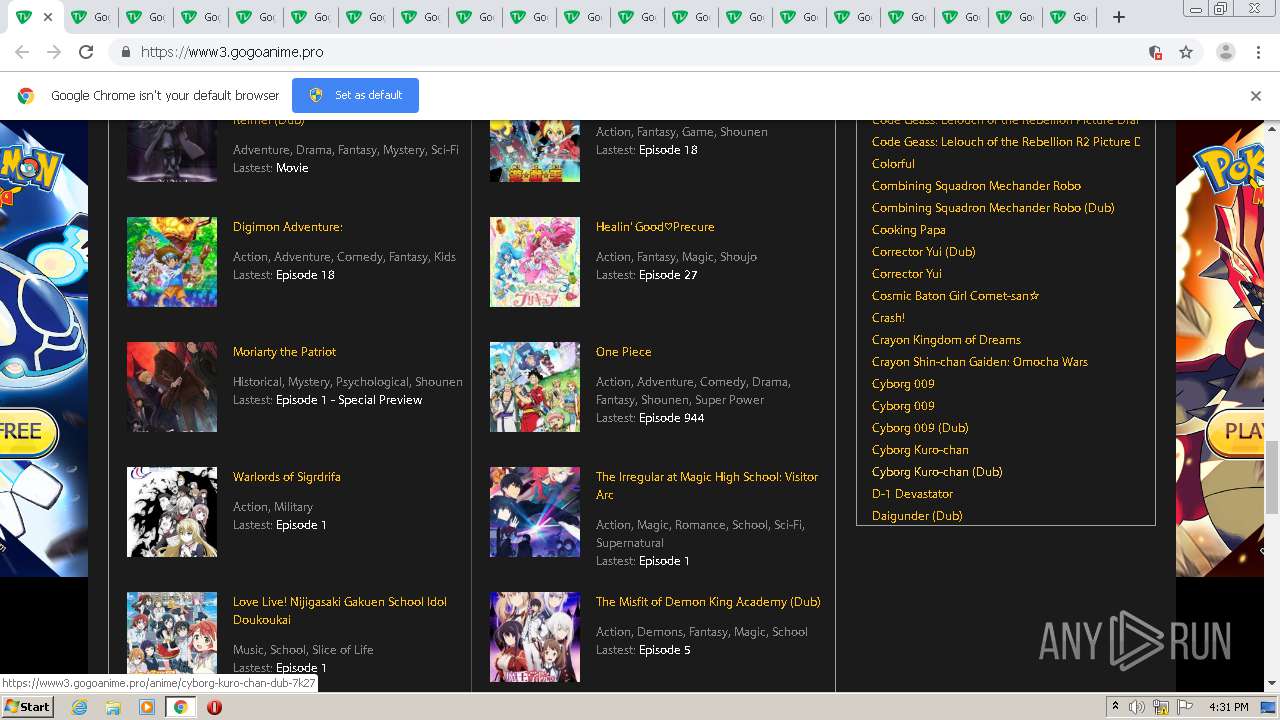Focus the address bar URL field
1280x720 pixels.
point(640,52)
